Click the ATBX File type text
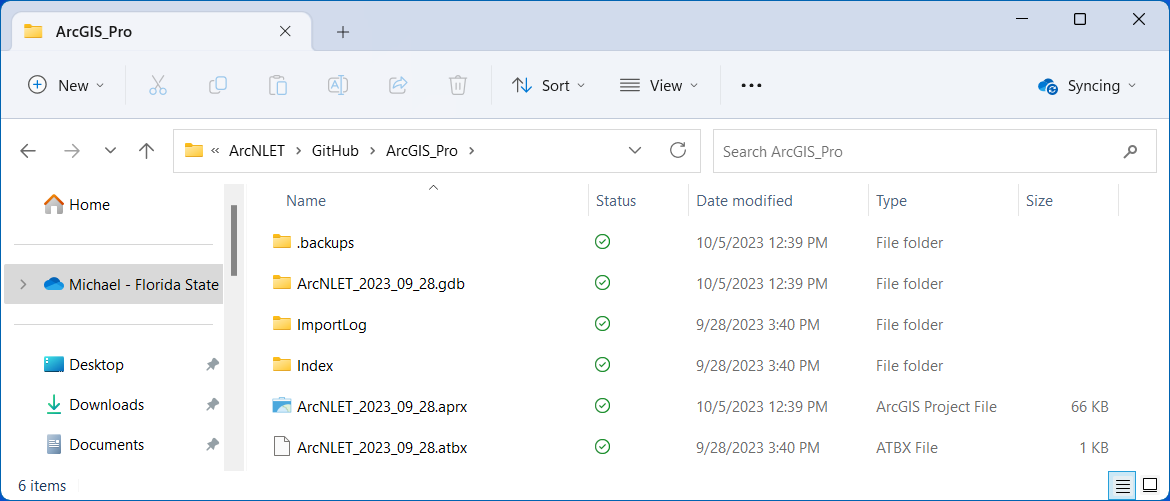This screenshot has height=501, width=1170. click(x=907, y=448)
